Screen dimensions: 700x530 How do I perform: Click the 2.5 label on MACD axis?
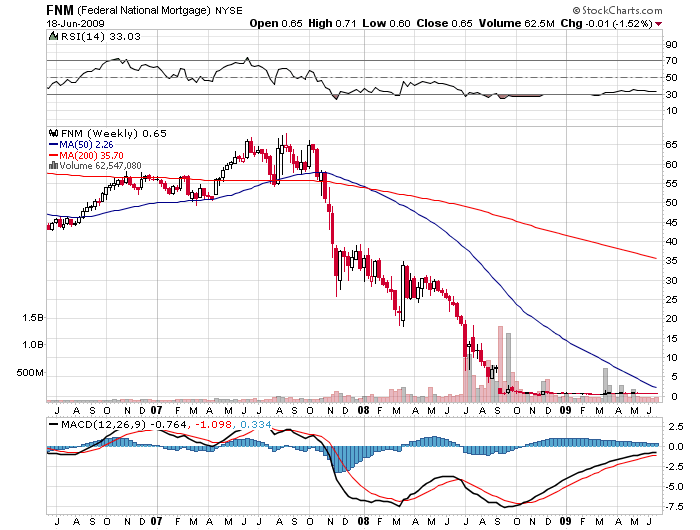(676, 427)
